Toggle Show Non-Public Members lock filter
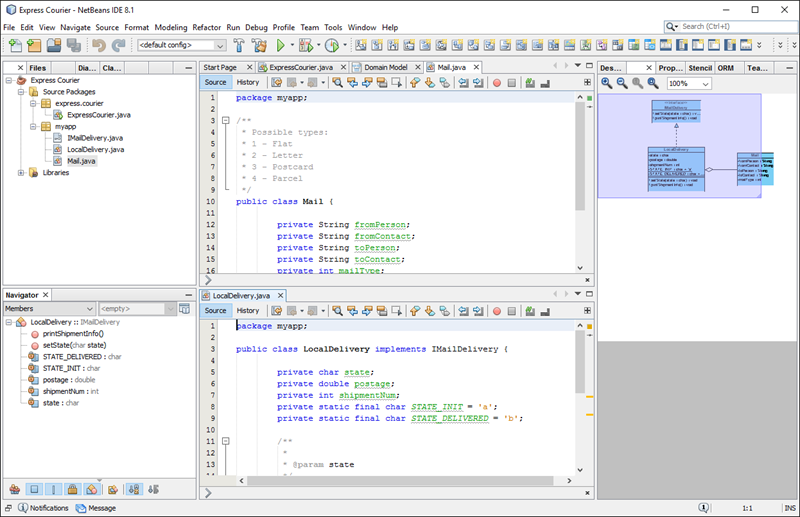The height and width of the screenshot is (517, 800). [x=72, y=489]
